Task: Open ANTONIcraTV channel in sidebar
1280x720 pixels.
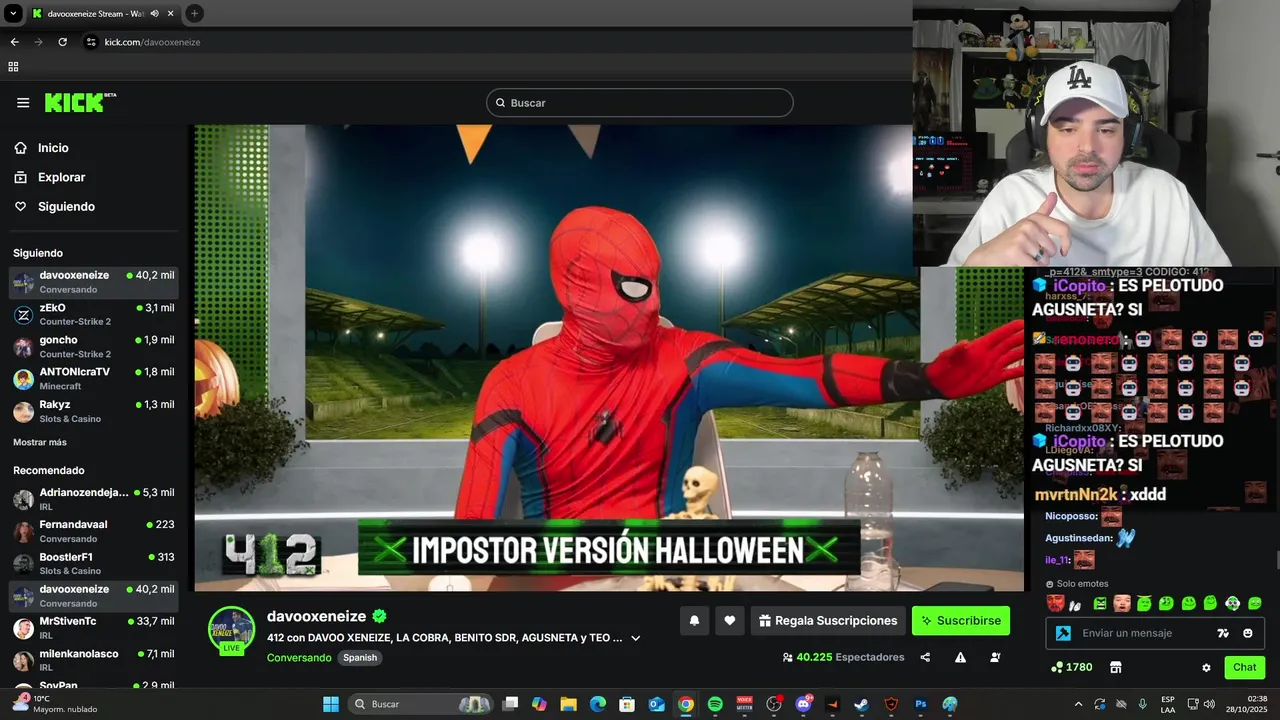Action: pos(94,378)
